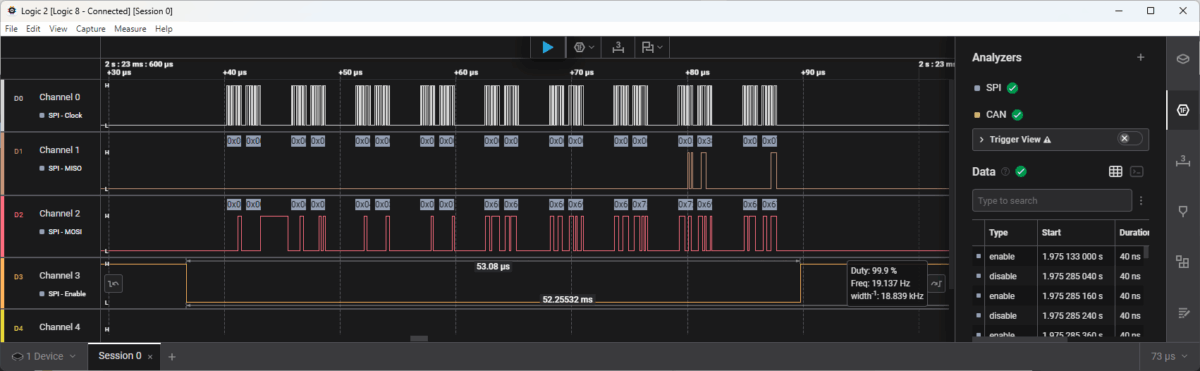
Task: Open the Measure menu
Action: 130,29
